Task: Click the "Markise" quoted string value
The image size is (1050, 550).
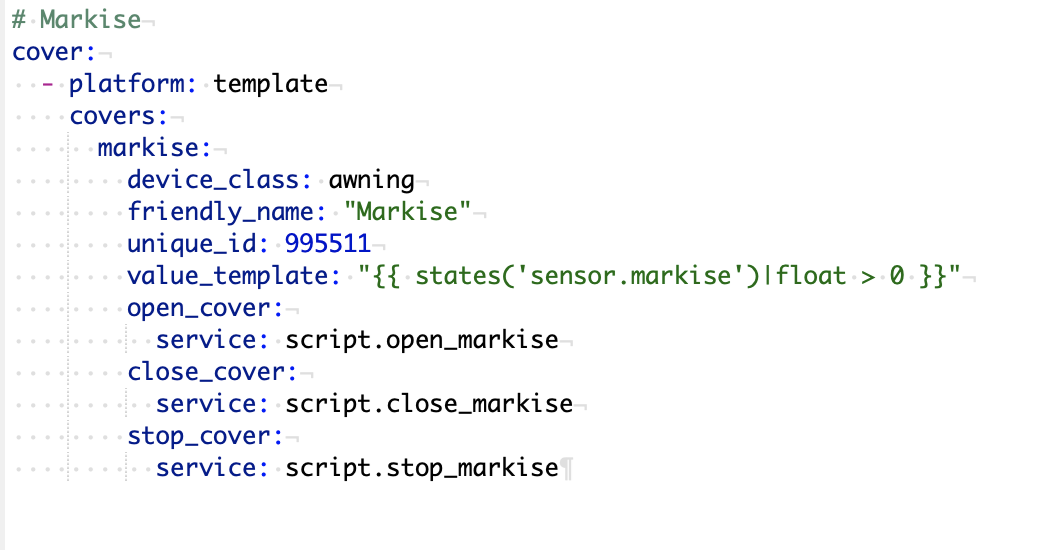Action: (407, 212)
